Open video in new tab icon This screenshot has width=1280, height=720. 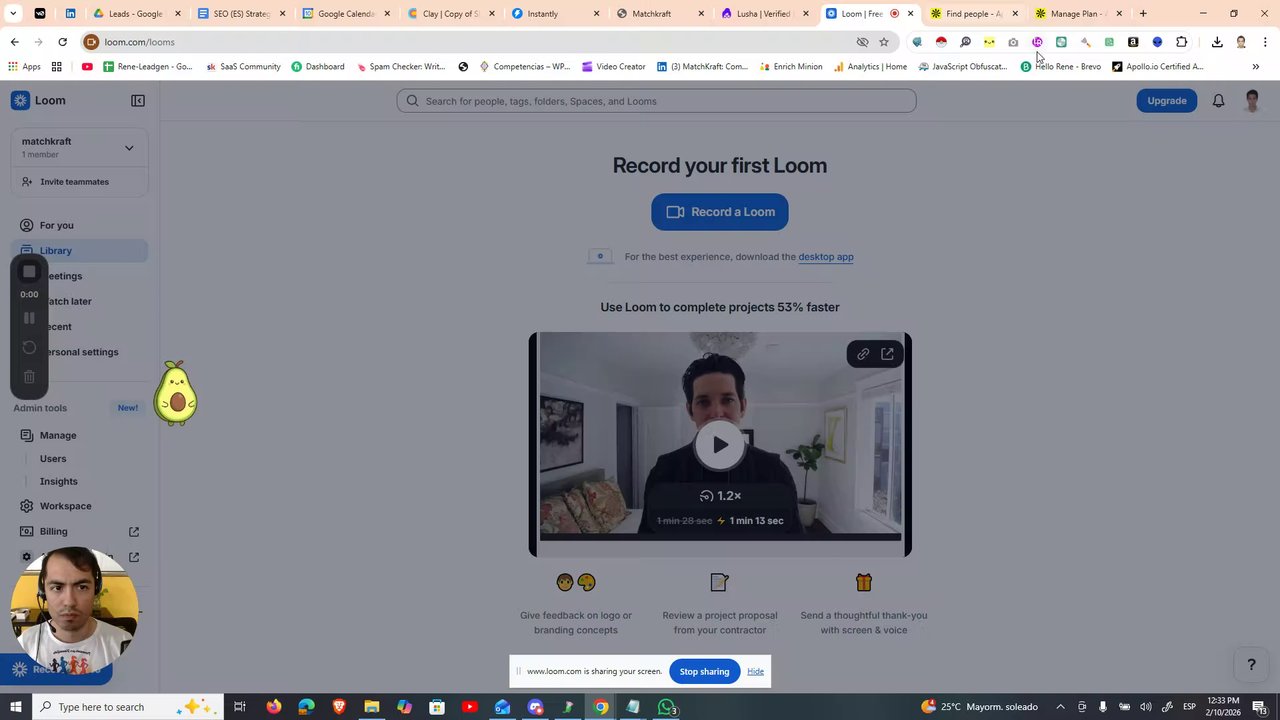887,354
